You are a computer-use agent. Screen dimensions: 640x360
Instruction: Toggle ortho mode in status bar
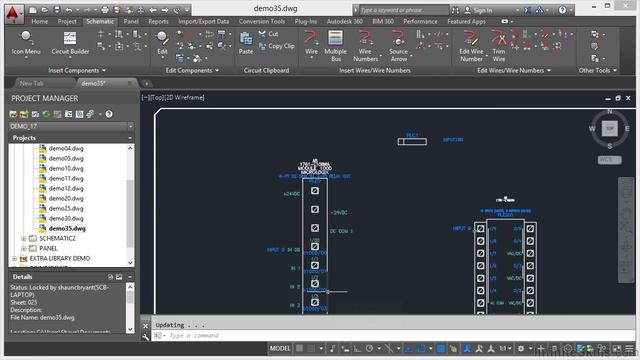(357, 349)
